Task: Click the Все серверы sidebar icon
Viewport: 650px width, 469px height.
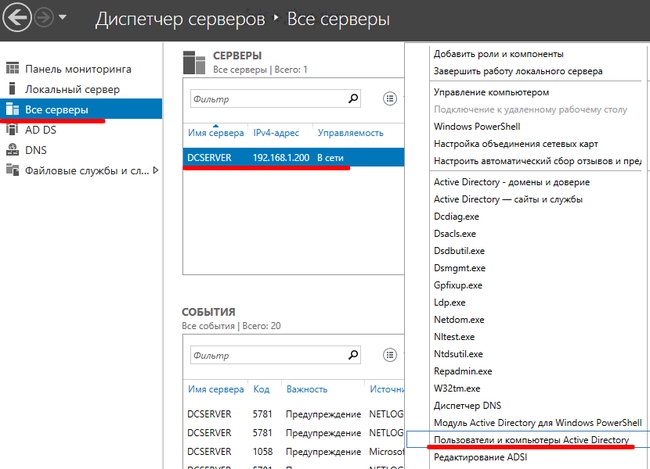Action: pos(12,109)
